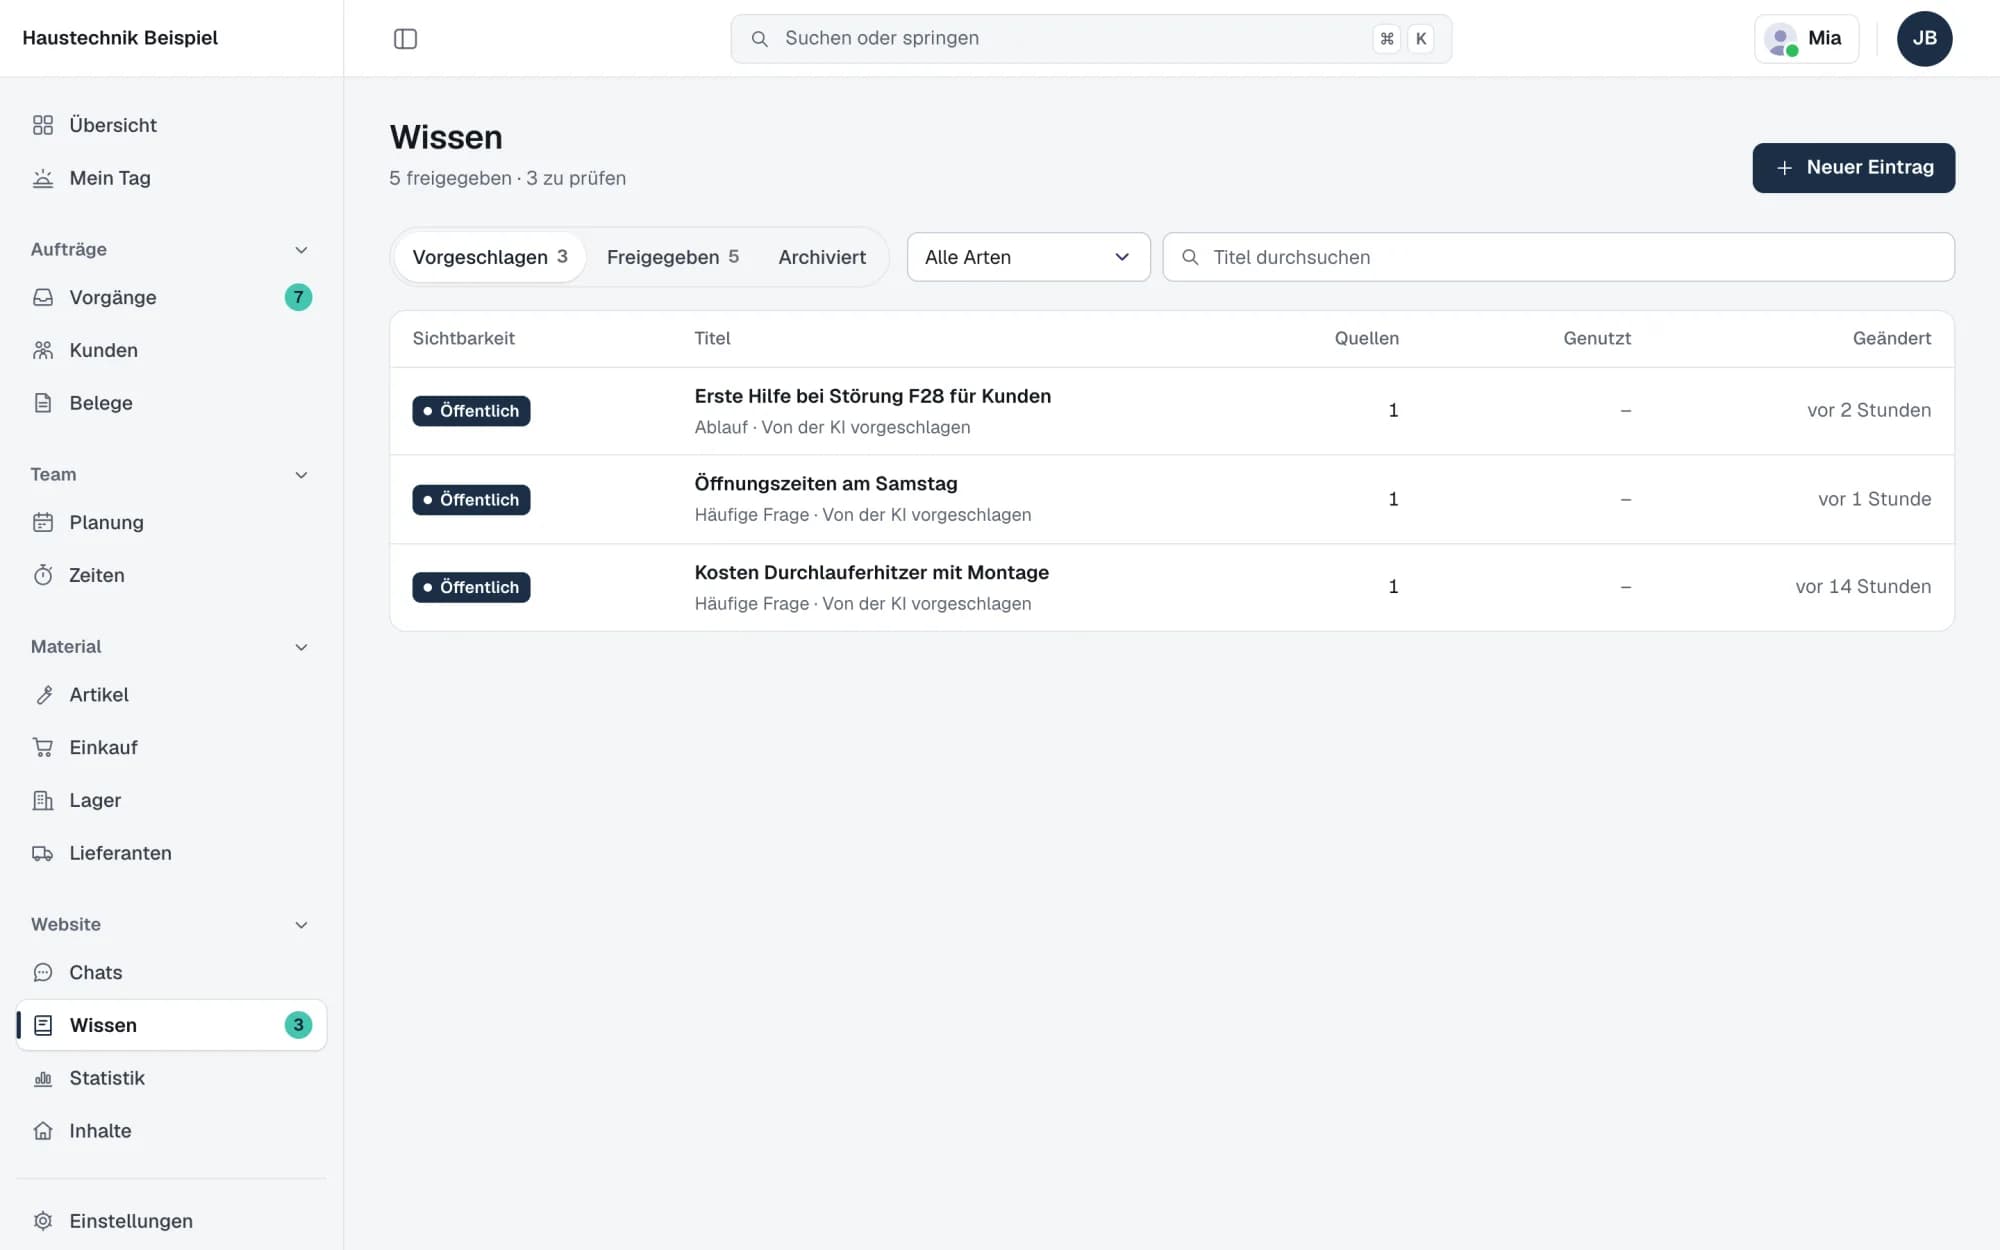Viewport: 2000px width, 1250px height.
Task: Open Einstellungen gear icon
Action: pyautogui.click(x=43, y=1221)
